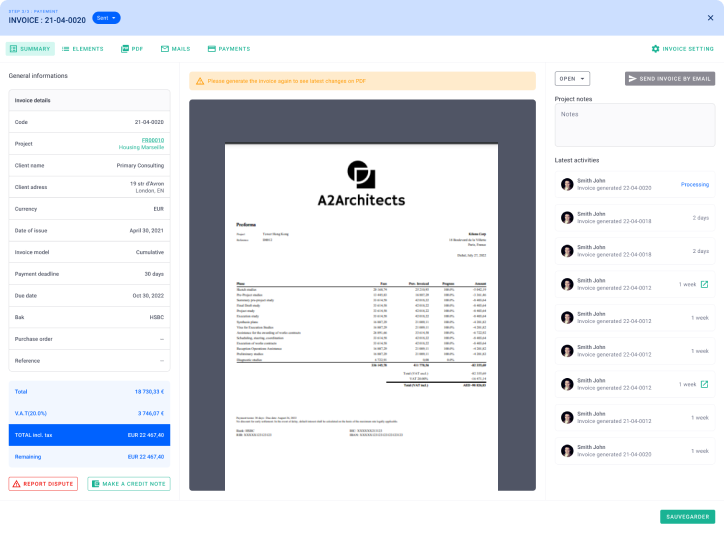This screenshot has width=724, height=533.
Task: Open the FR20010 project link
Action: pos(152,140)
